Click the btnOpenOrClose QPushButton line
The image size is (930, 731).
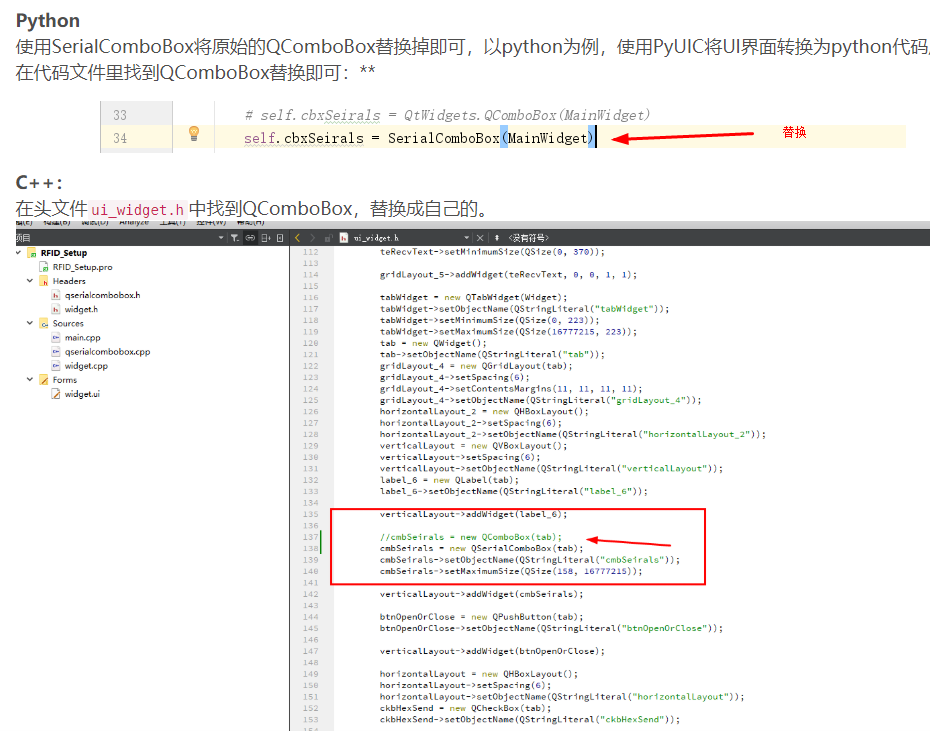point(482,617)
